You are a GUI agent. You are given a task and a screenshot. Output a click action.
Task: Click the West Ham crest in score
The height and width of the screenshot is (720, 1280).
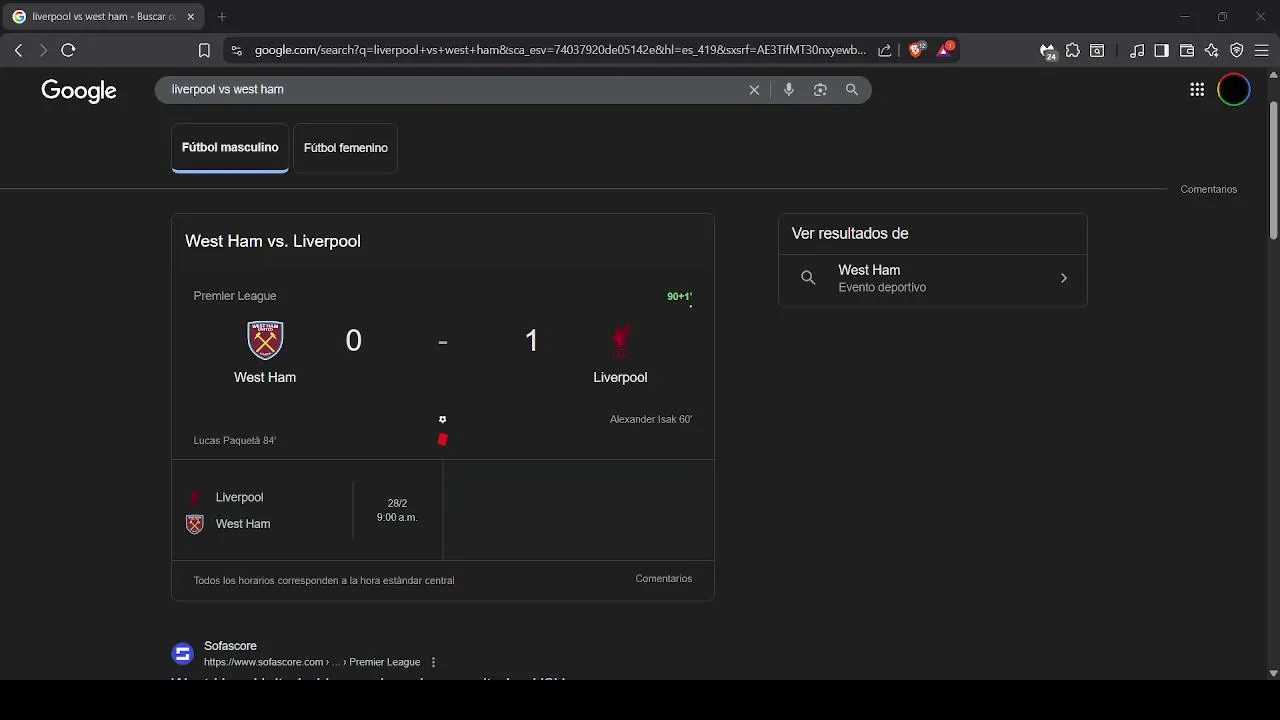266,340
